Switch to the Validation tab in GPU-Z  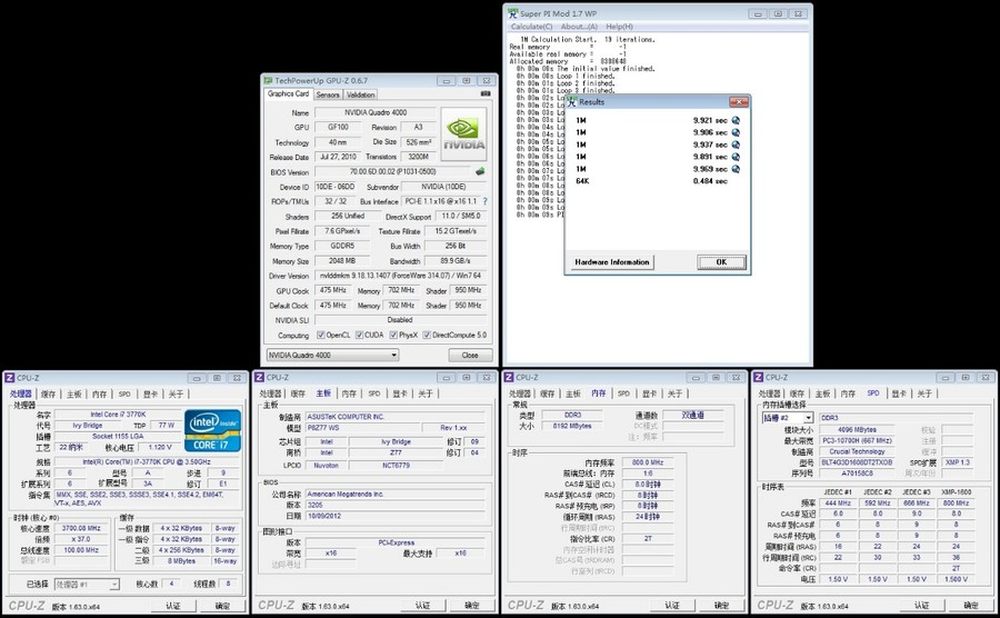pyautogui.click(x=360, y=94)
